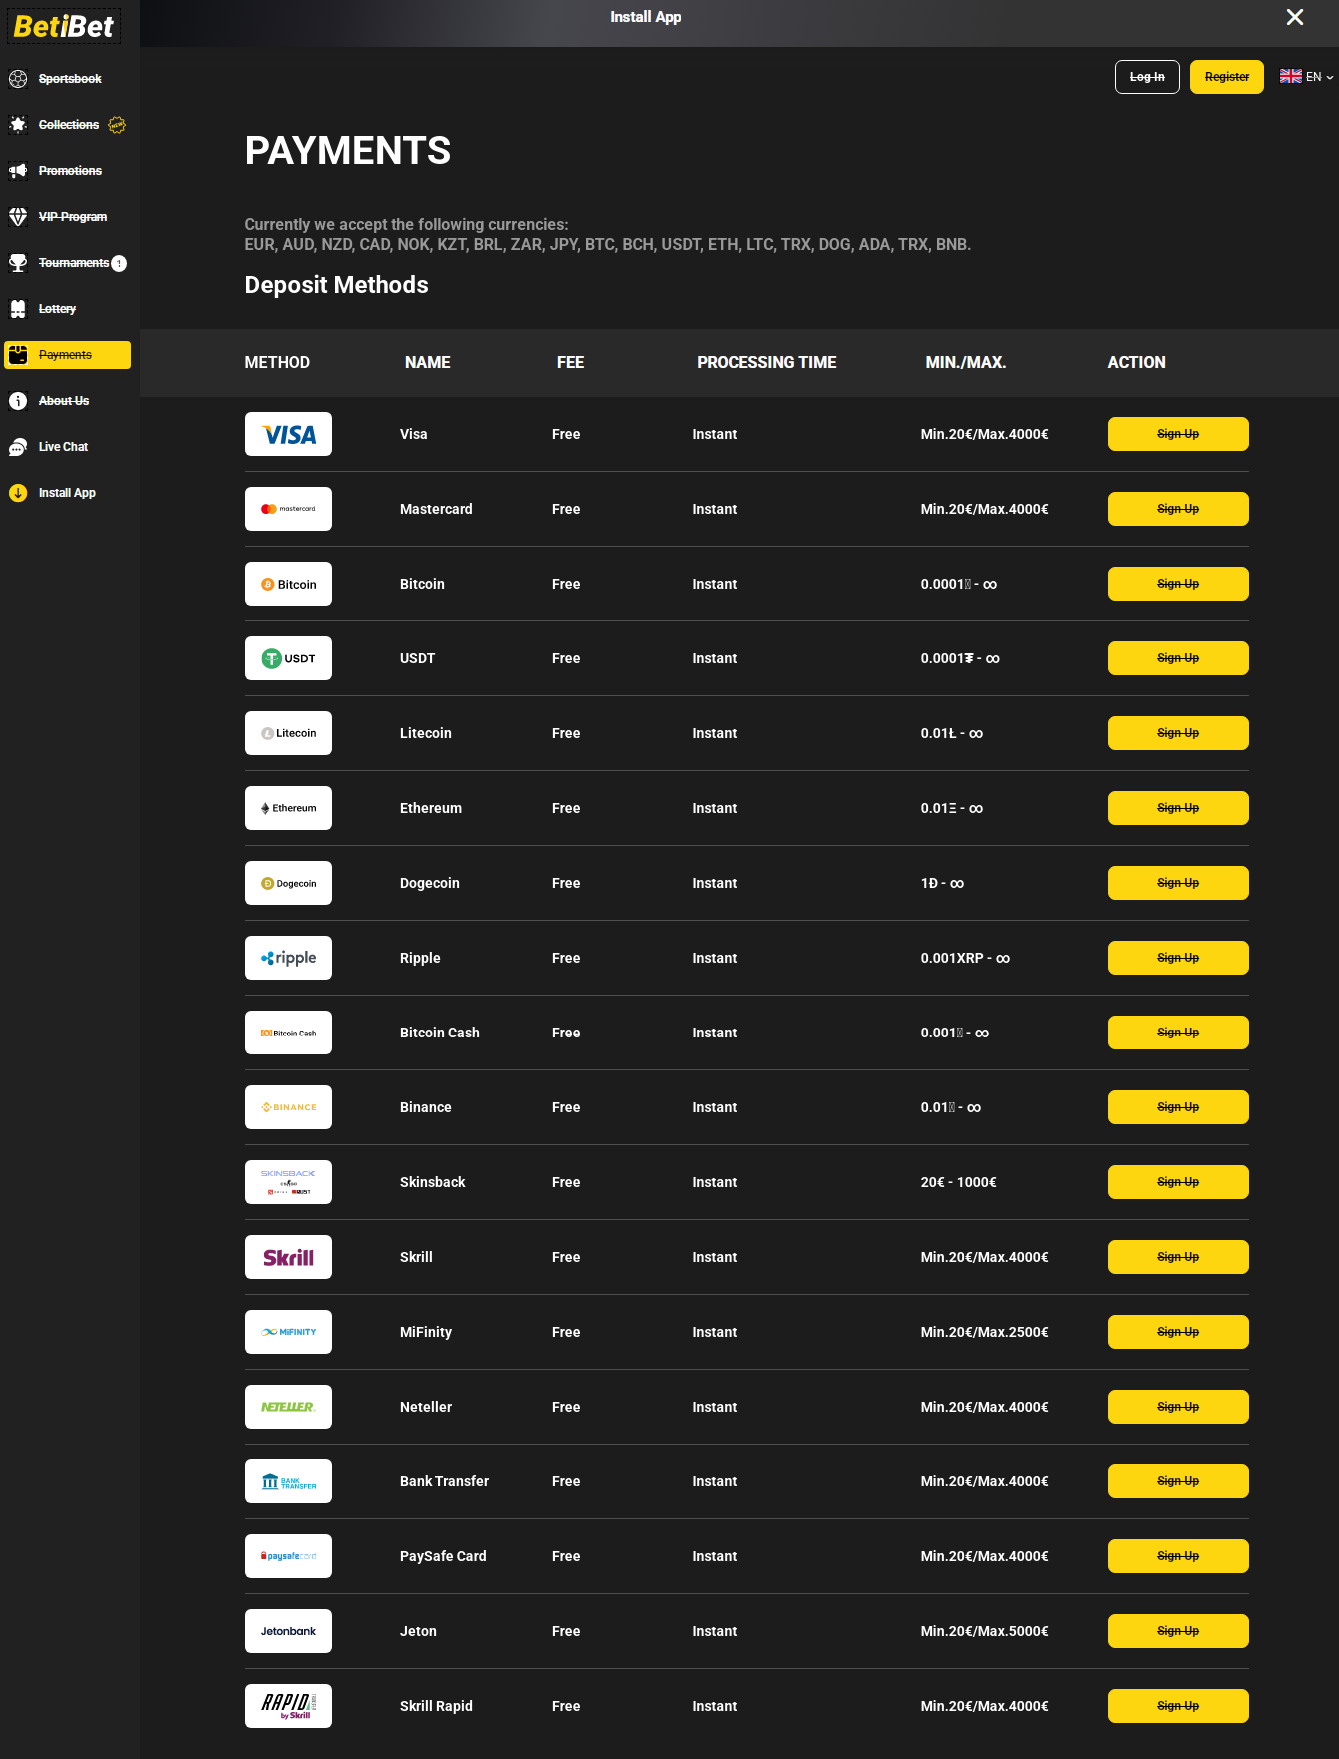Click the Mastercard logo thumbnail
The image size is (1339, 1759).
click(x=288, y=509)
